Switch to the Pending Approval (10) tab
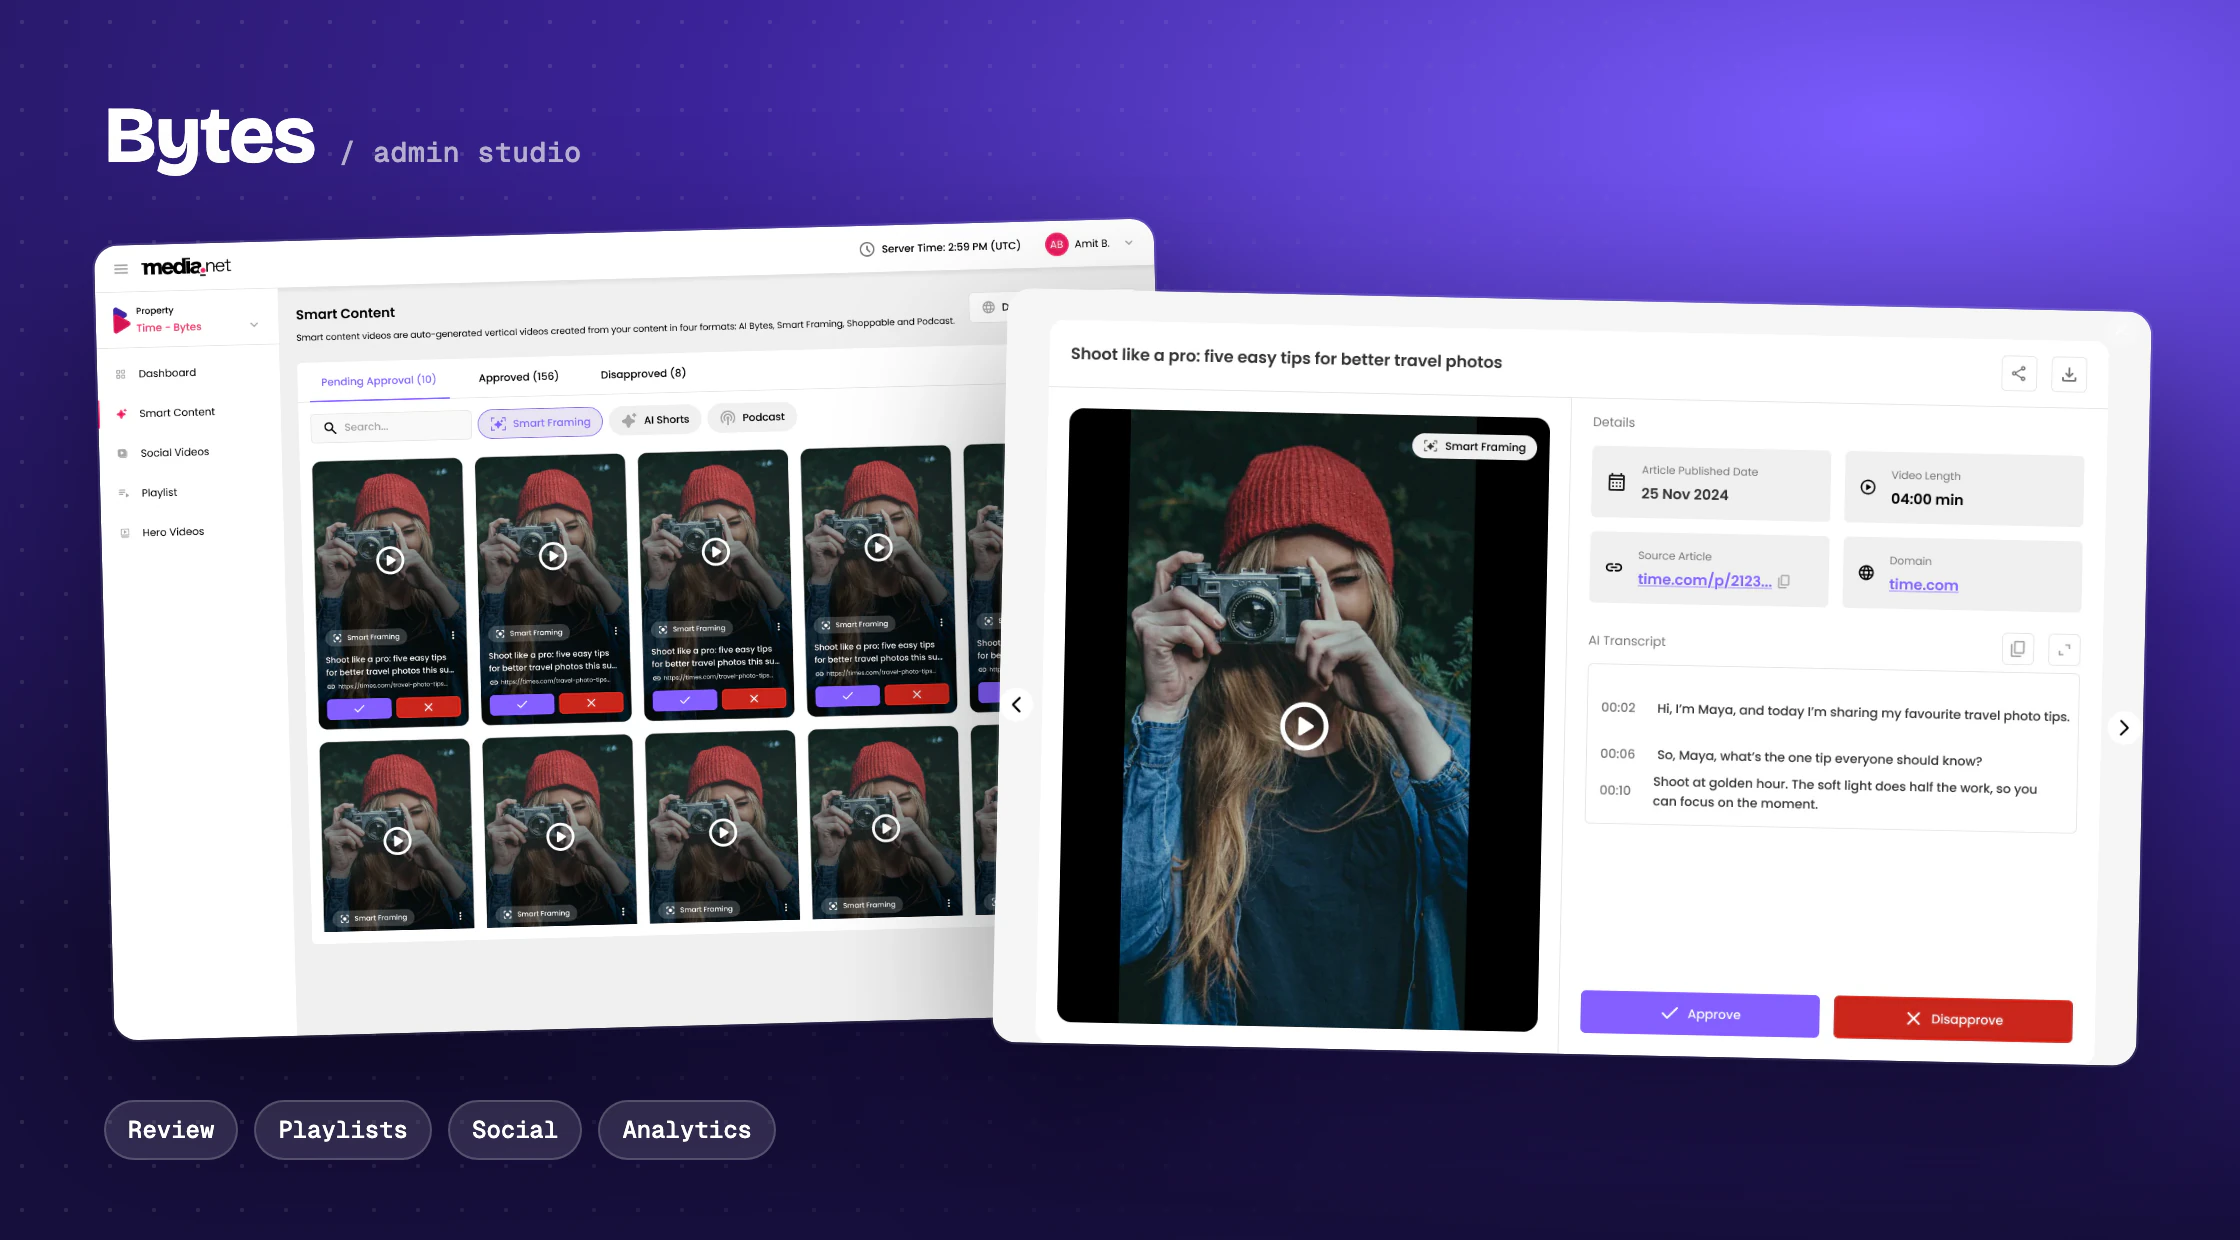2240x1240 pixels. tap(378, 380)
